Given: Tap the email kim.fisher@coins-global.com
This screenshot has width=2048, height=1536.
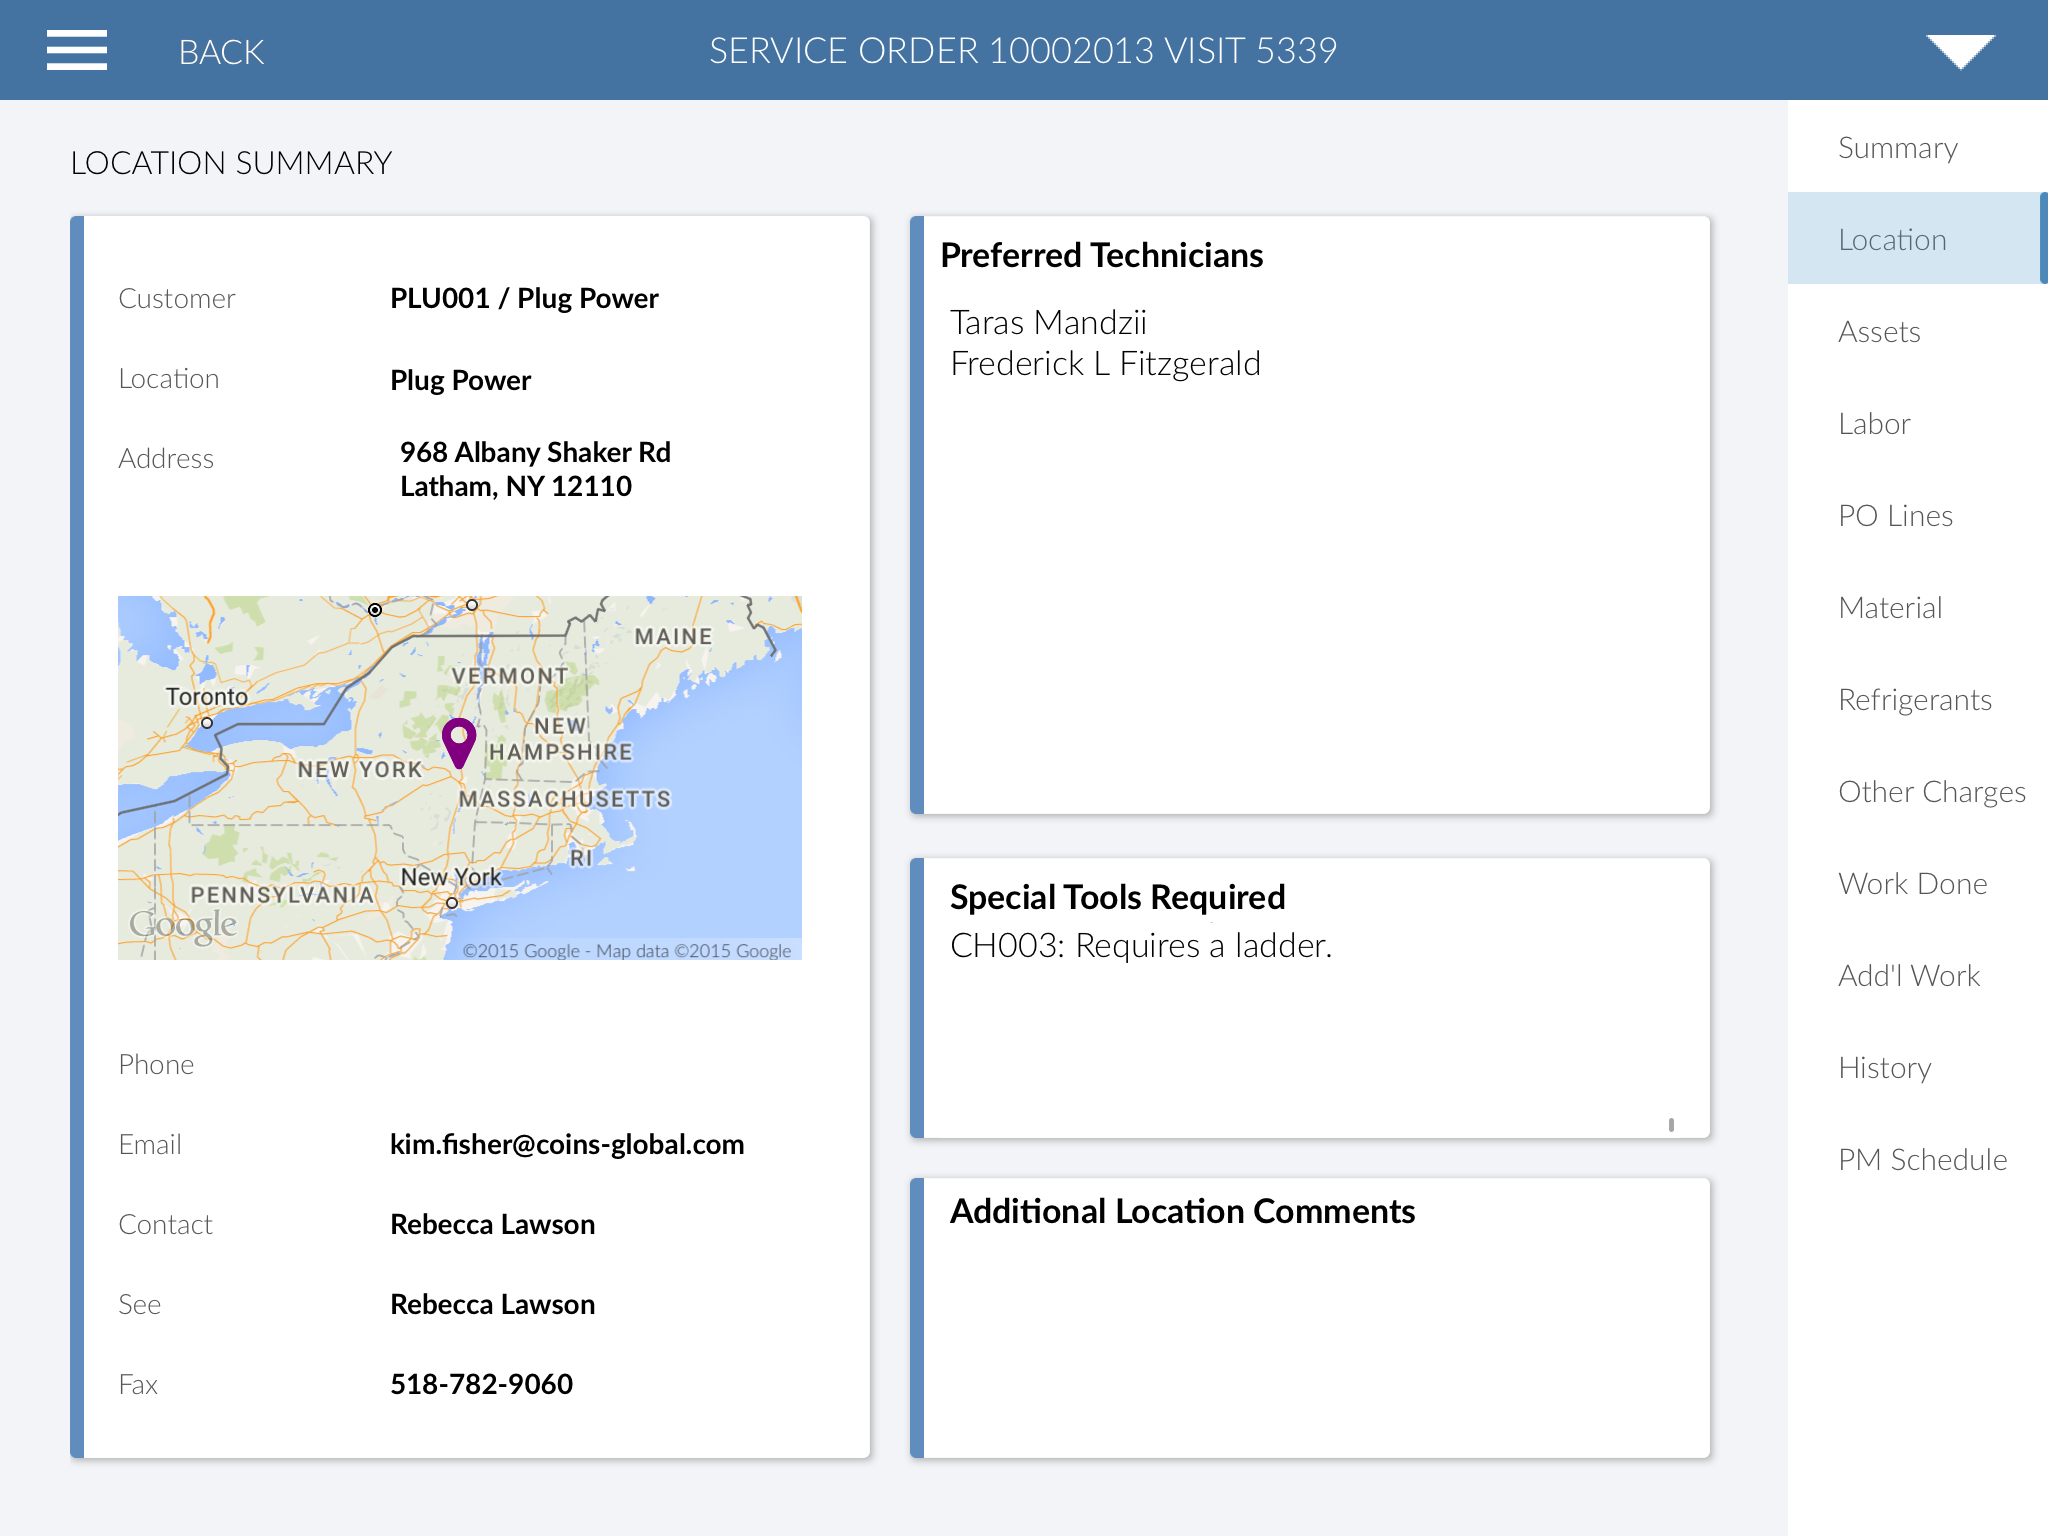Looking at the screenshot, I should (567, 1144).
